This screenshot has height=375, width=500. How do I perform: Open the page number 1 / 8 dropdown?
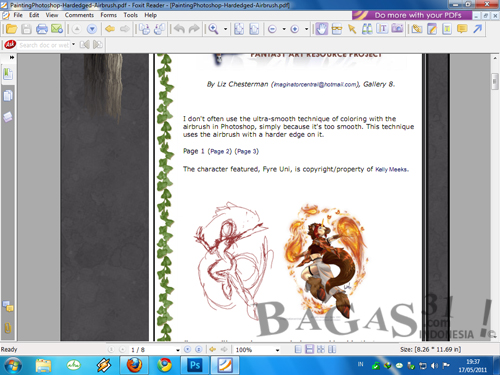177,350
